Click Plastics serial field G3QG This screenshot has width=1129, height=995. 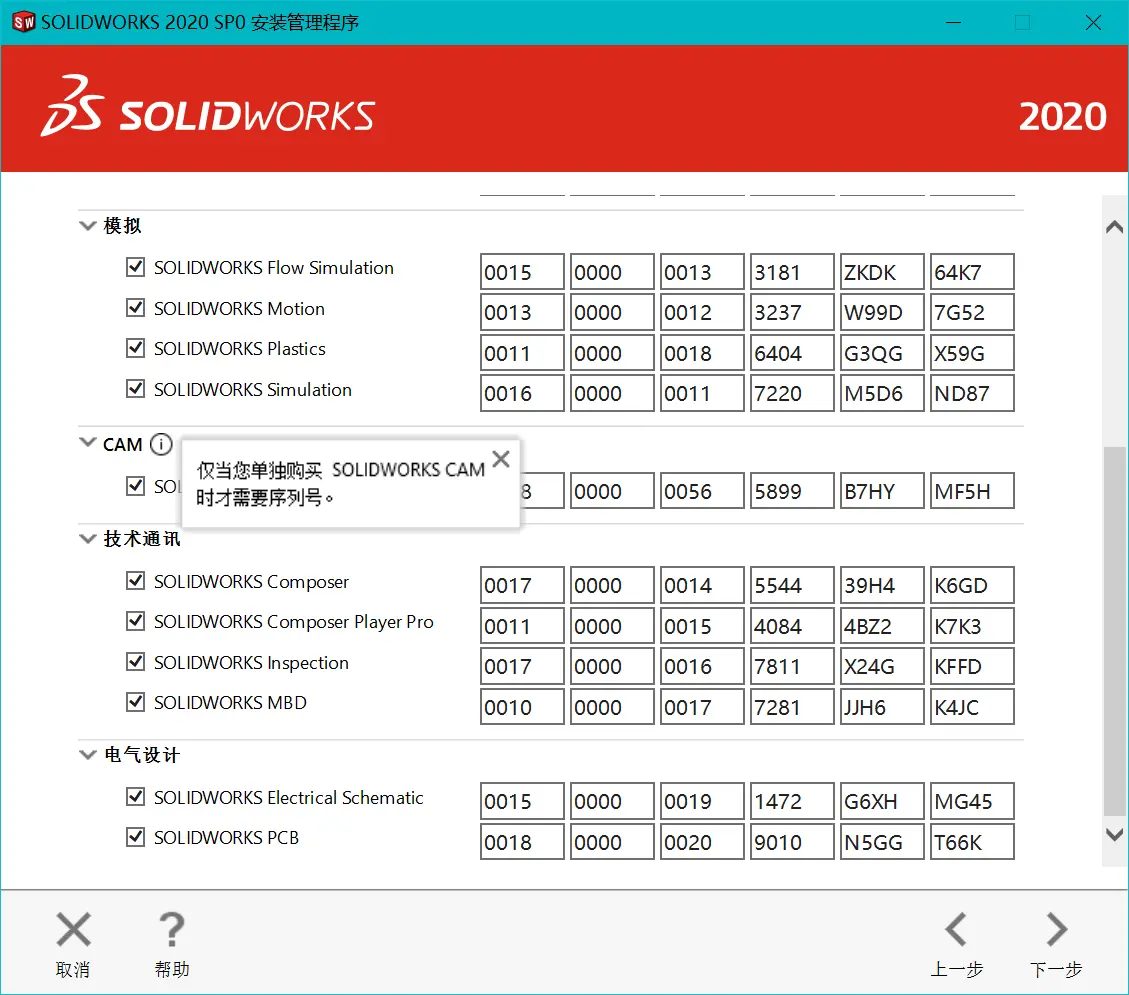882,354
